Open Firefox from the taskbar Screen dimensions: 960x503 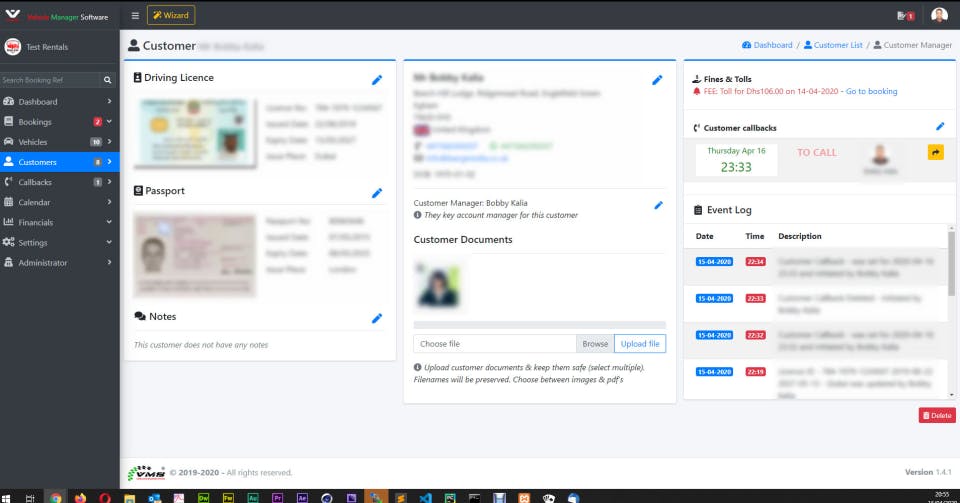(x=80, y=498)
